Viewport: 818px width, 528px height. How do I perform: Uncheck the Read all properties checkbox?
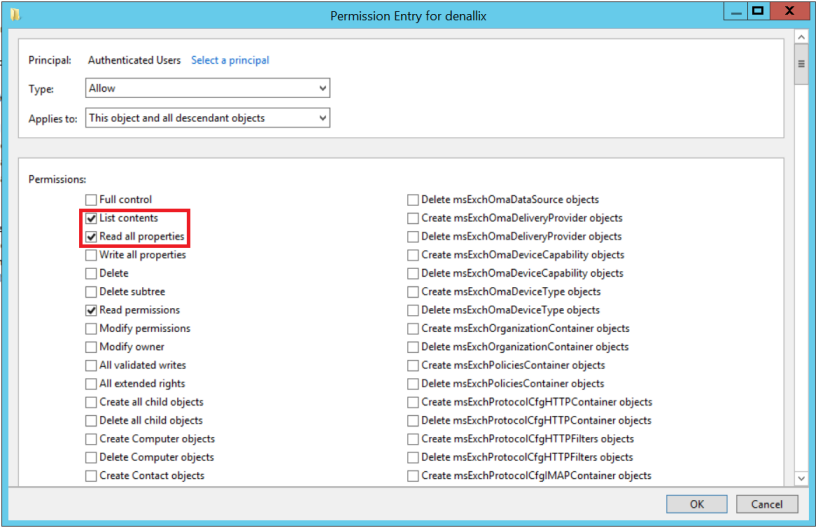[91, 236]
